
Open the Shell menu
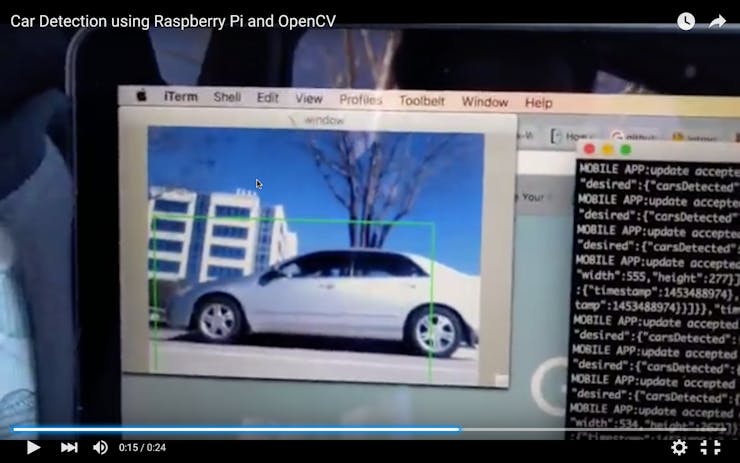(x=227, y=97)
